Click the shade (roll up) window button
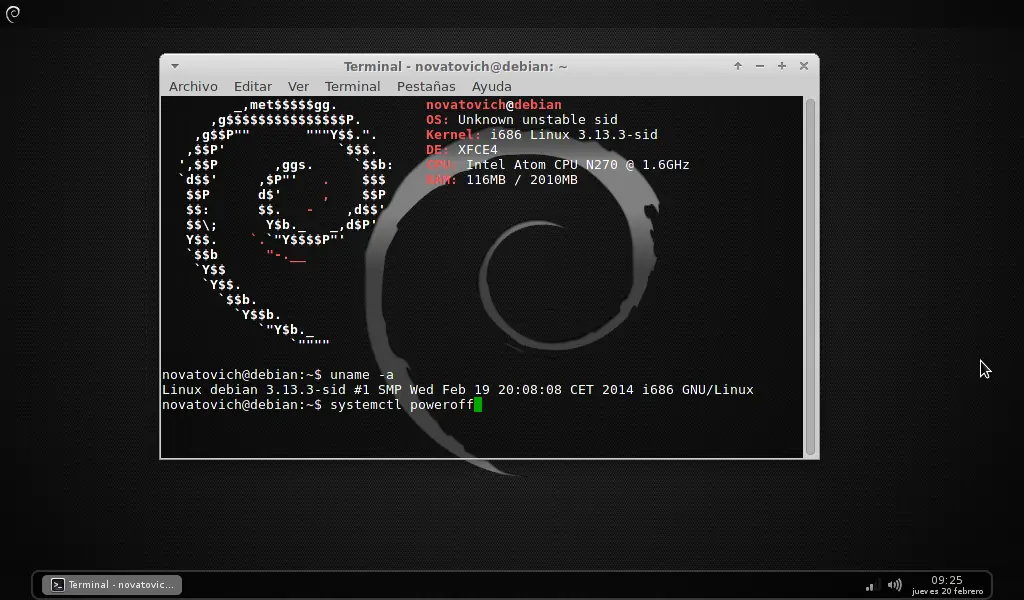This screenshot has width=1024, height=600. pyautogui.click(x=738, y=66)
